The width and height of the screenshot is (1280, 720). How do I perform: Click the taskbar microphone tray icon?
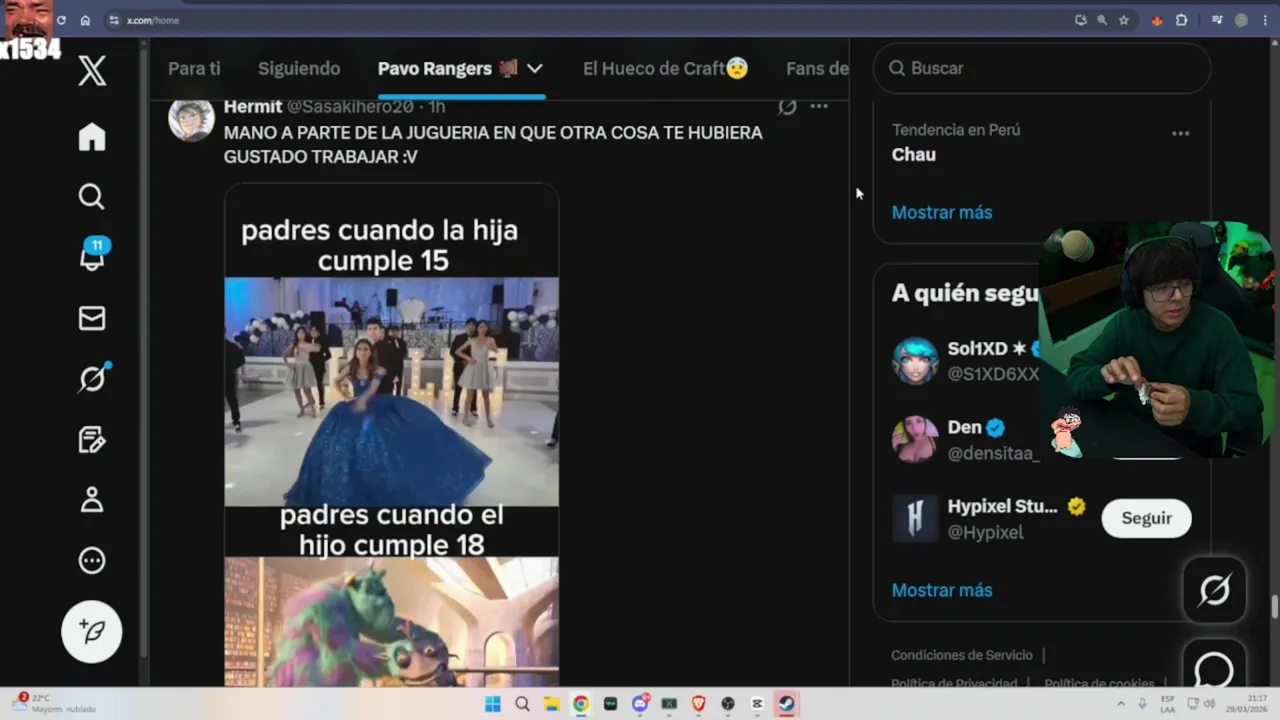(1142, 704)
